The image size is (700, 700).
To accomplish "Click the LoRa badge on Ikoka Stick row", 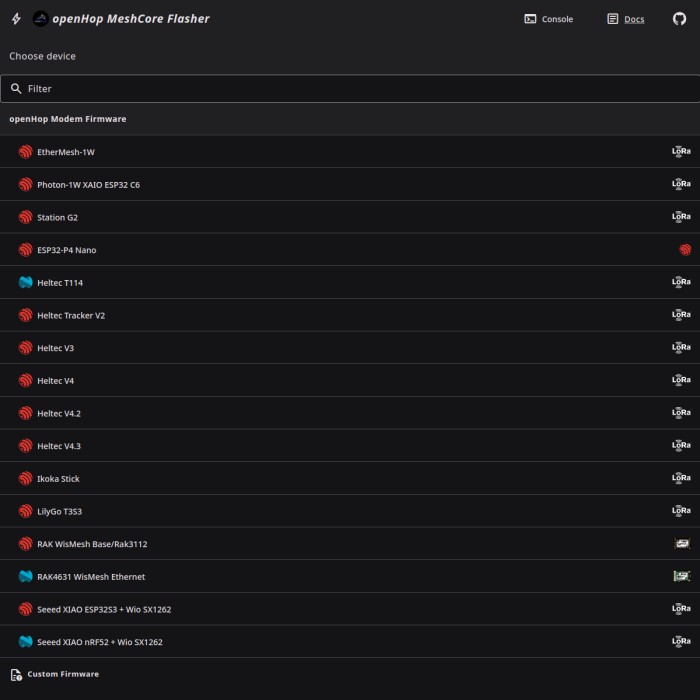I will pos(681,478).
